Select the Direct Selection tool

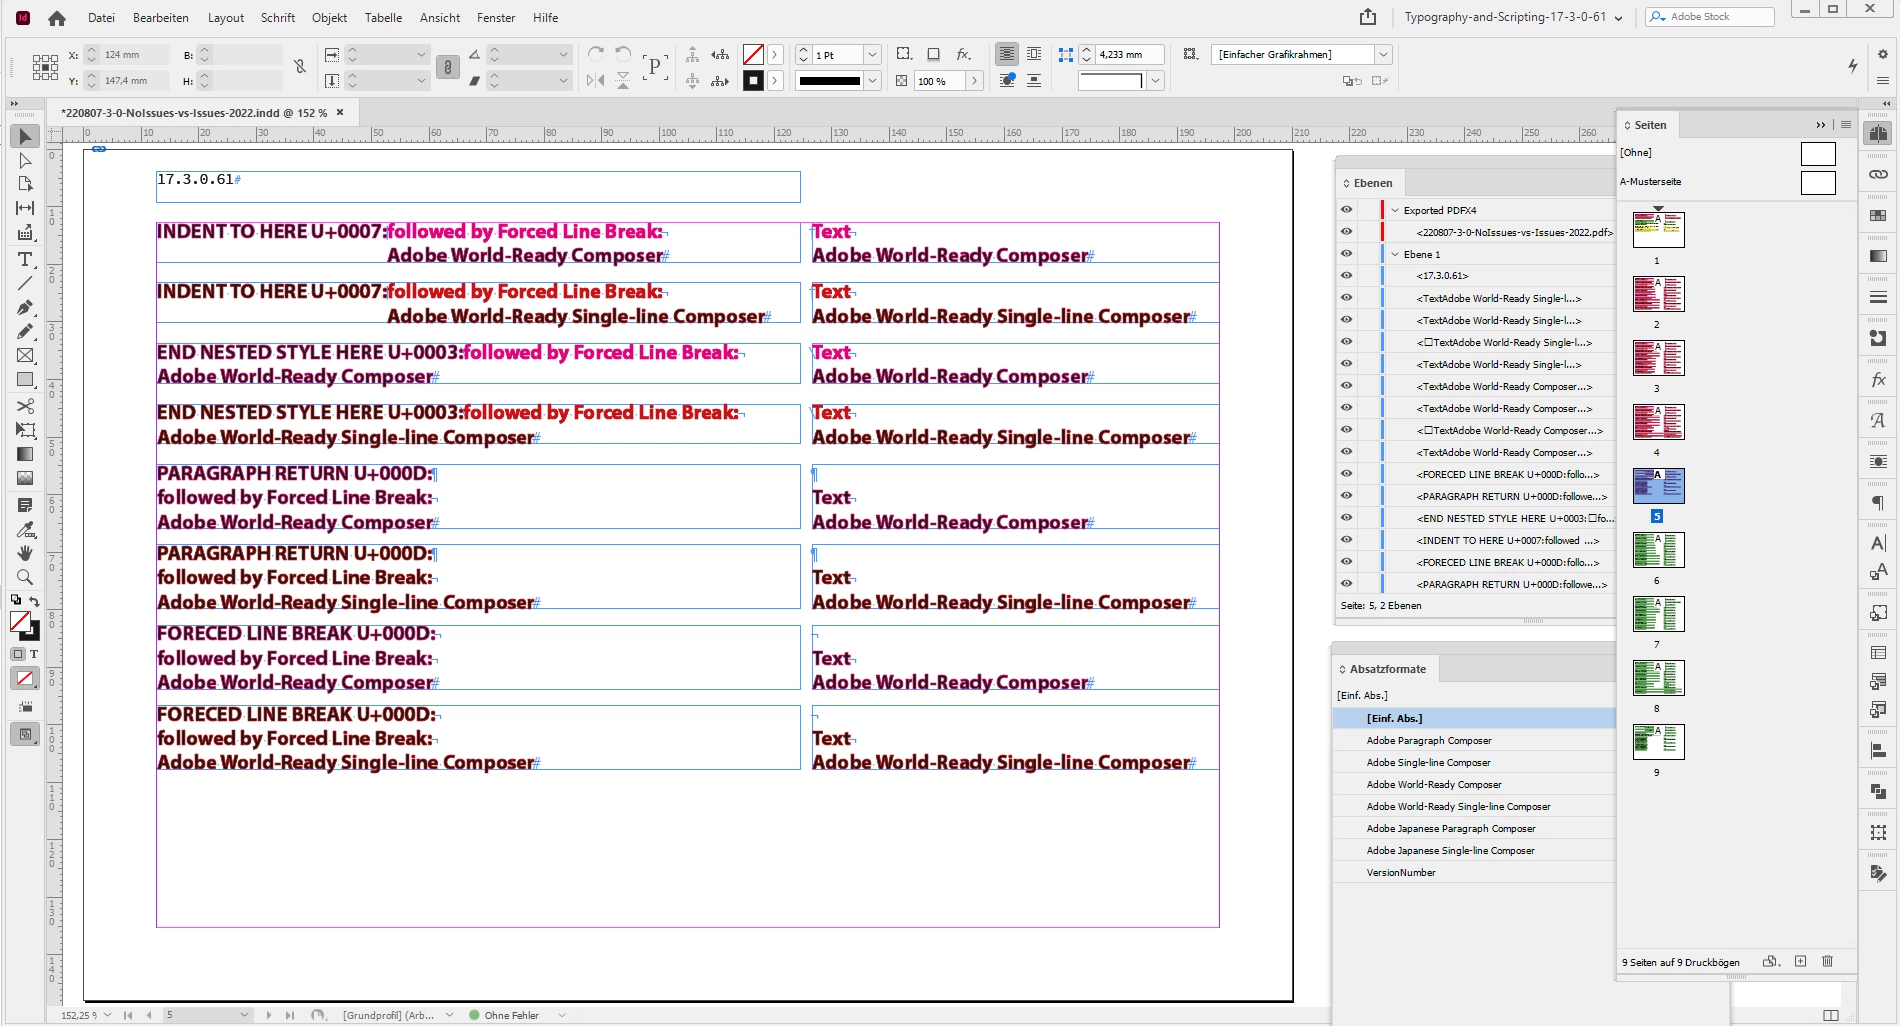(25, 160)
